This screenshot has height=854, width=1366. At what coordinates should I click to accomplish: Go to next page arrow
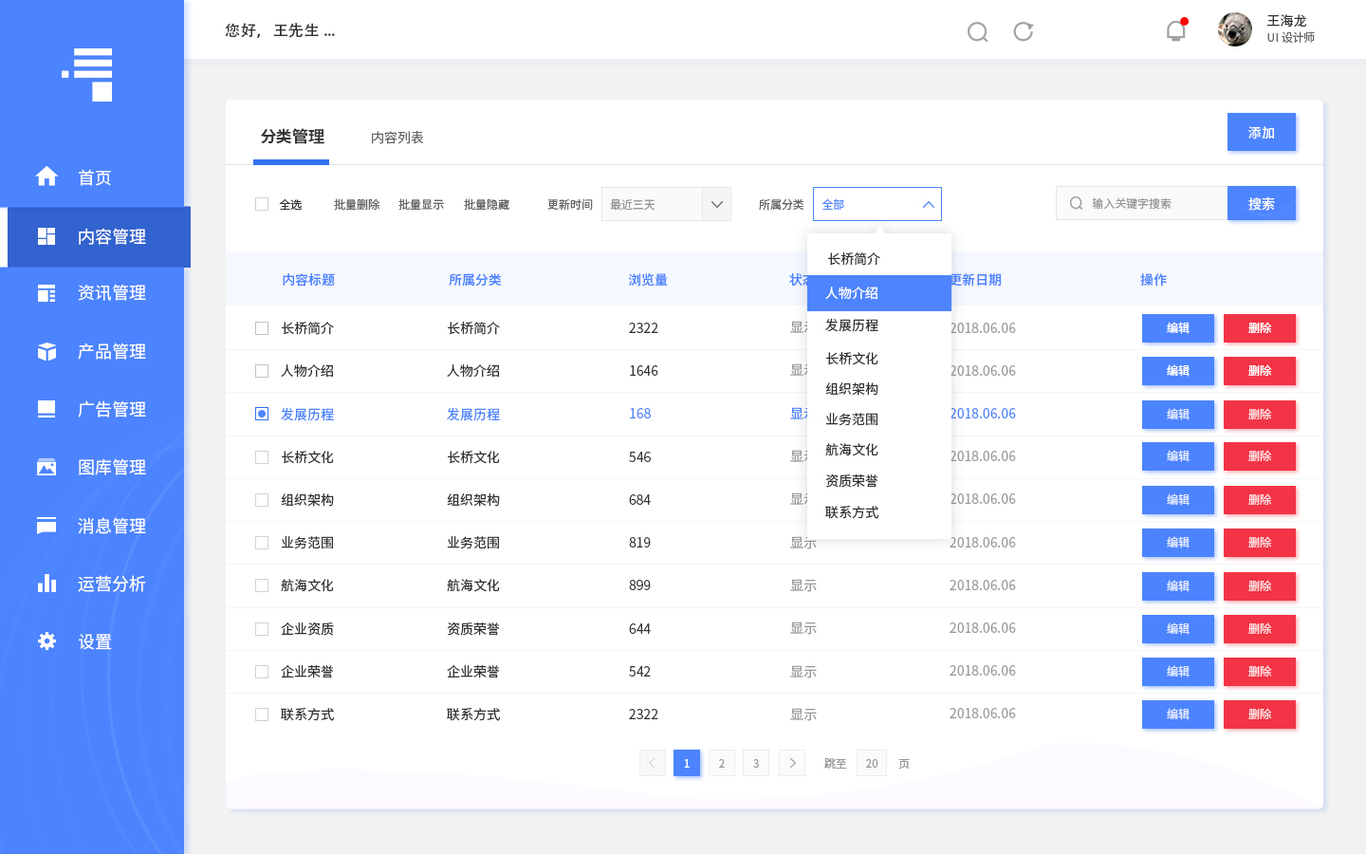[792, 763]
